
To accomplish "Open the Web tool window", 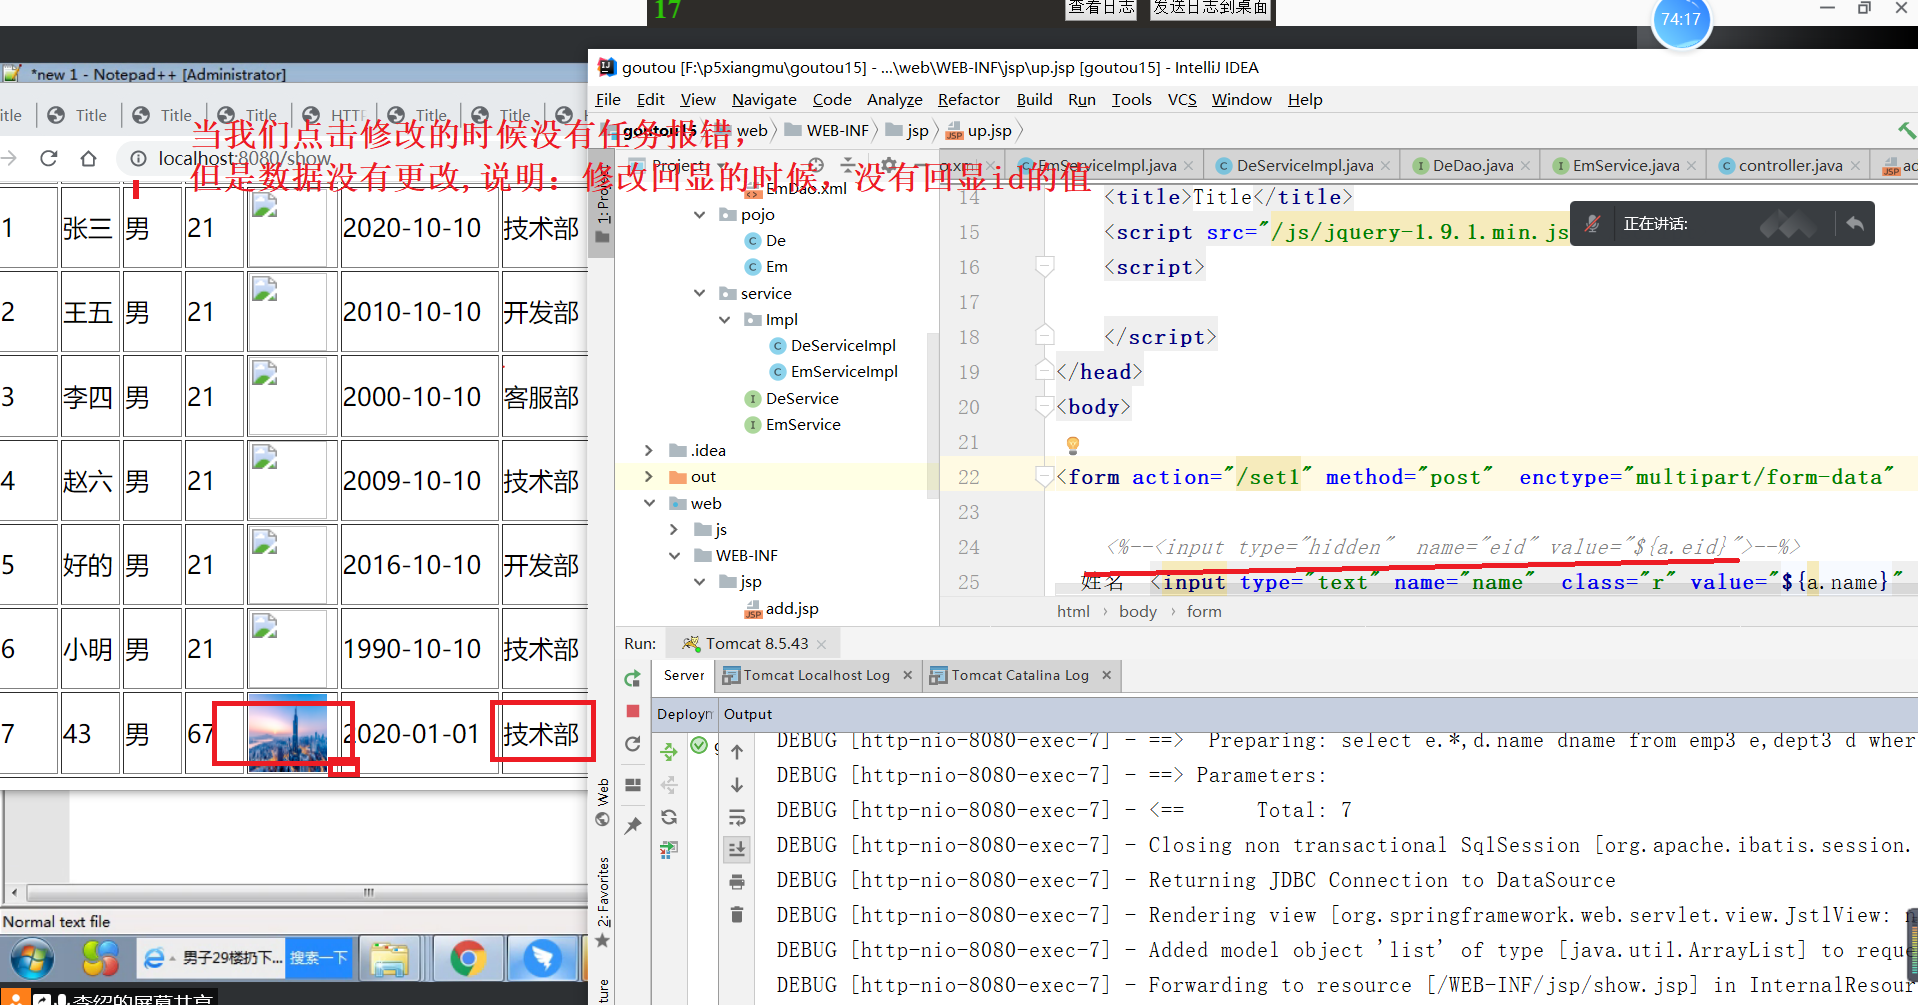I will tap(603, 802).
